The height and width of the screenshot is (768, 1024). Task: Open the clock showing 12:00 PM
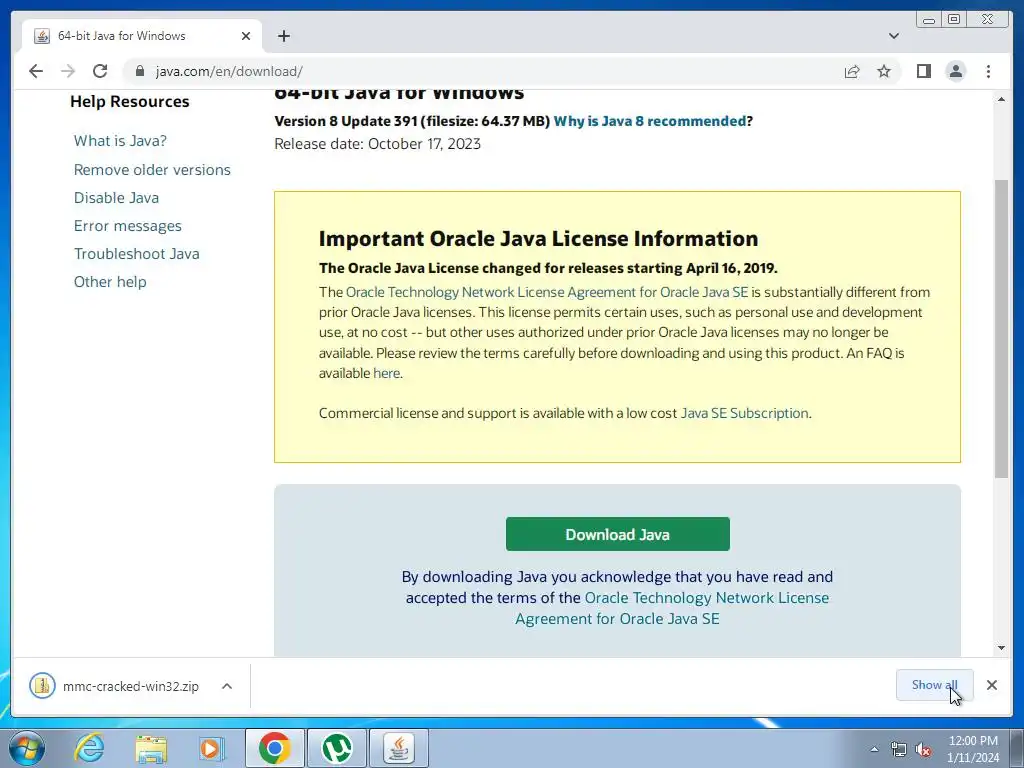[973, 749]
